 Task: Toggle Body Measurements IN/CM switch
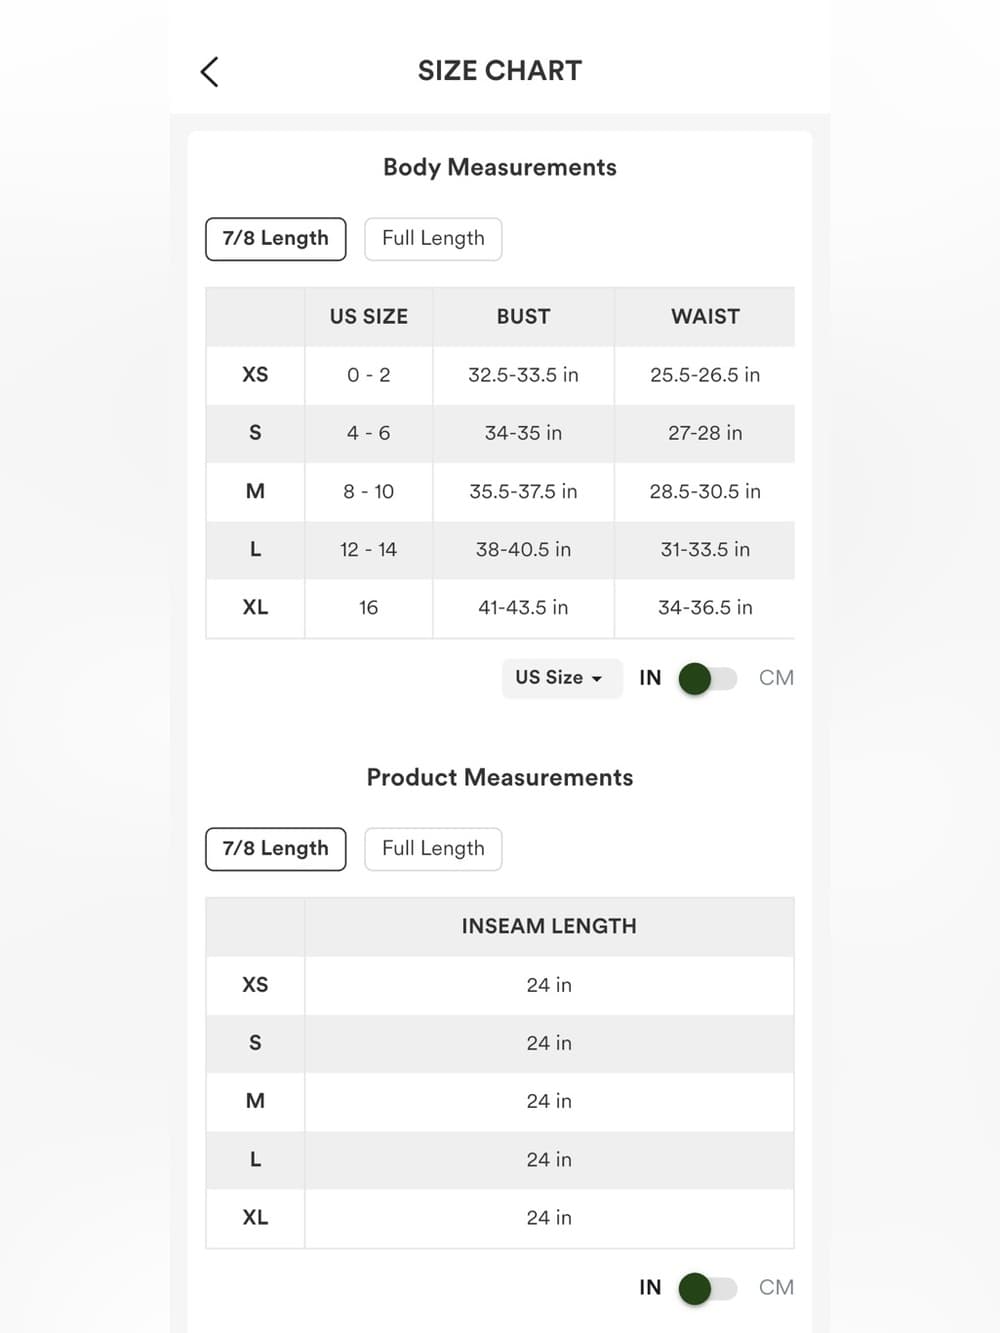[708, 679]
